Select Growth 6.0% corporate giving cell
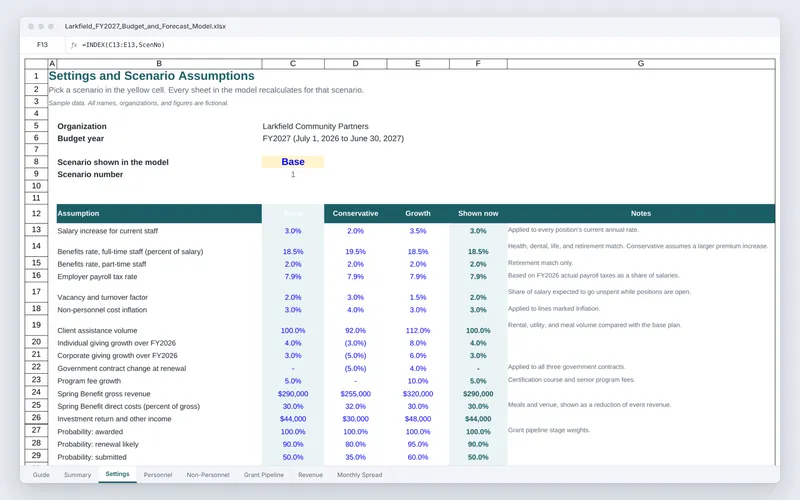 click(x=418, y=355)
